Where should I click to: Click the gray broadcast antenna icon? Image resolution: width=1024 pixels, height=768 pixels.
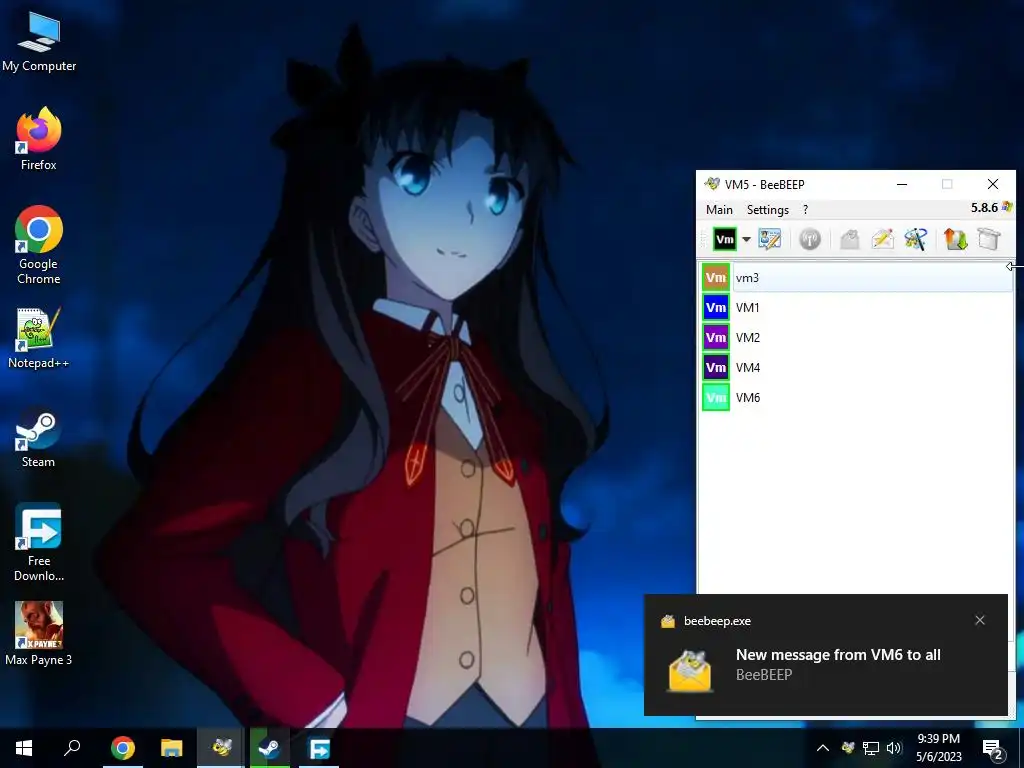tap(810, 239)
